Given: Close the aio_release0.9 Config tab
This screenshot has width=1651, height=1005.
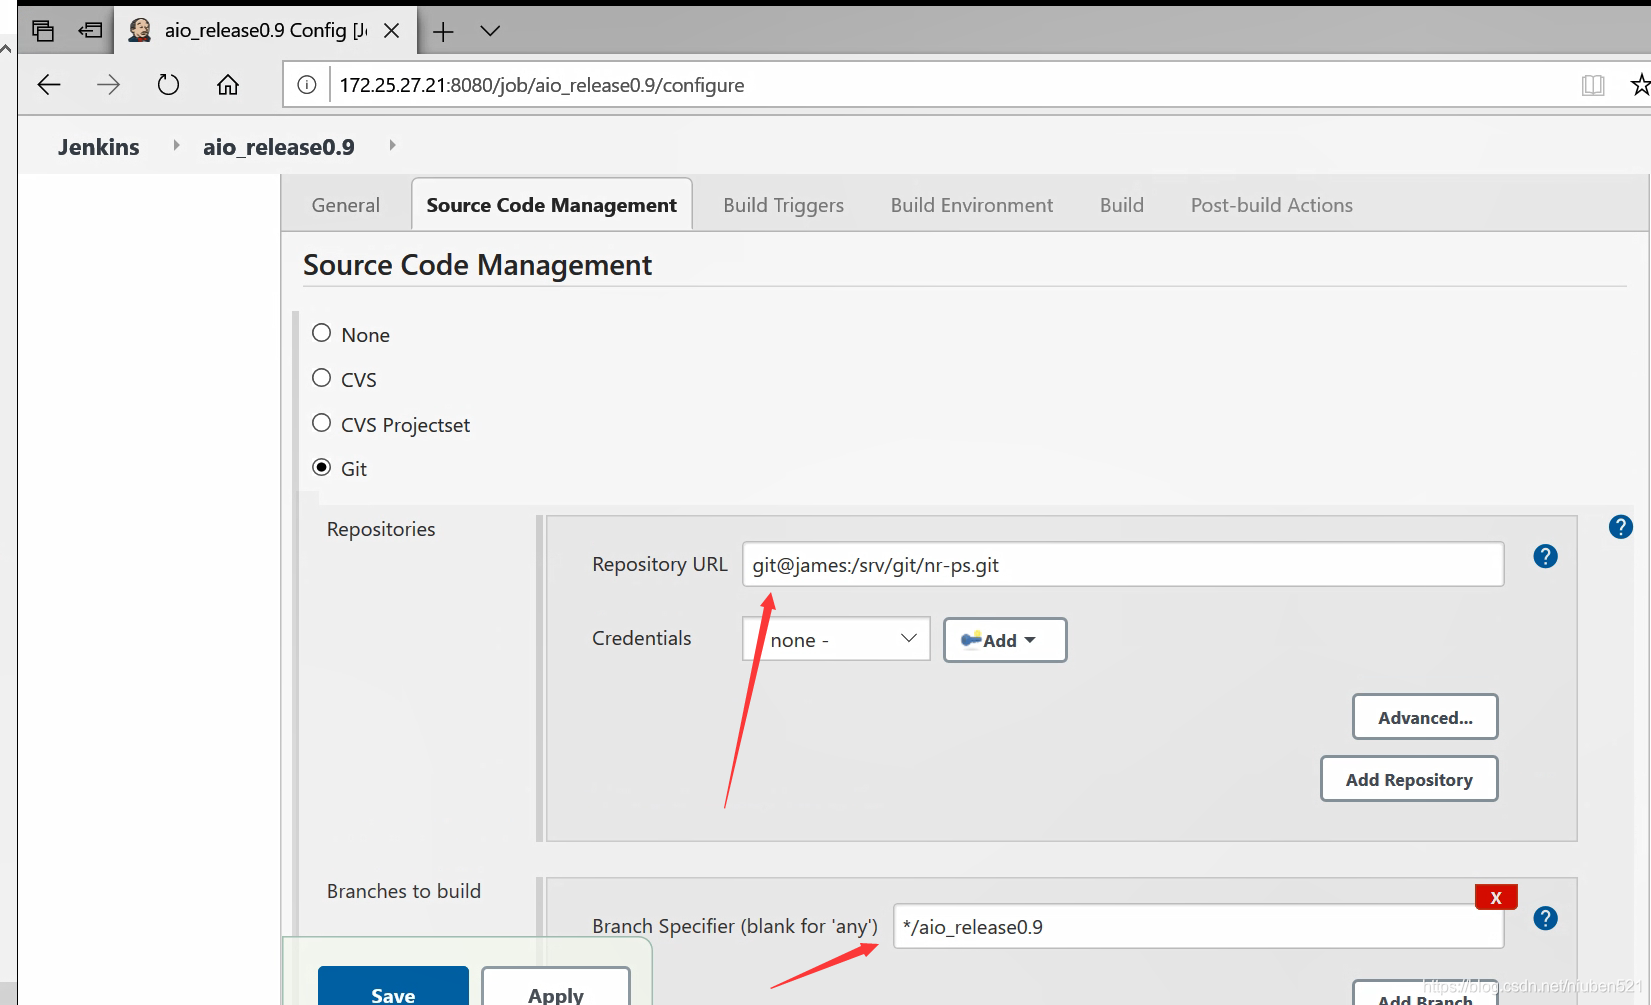Looking at the screenshot, I should [x=392, y=31].
